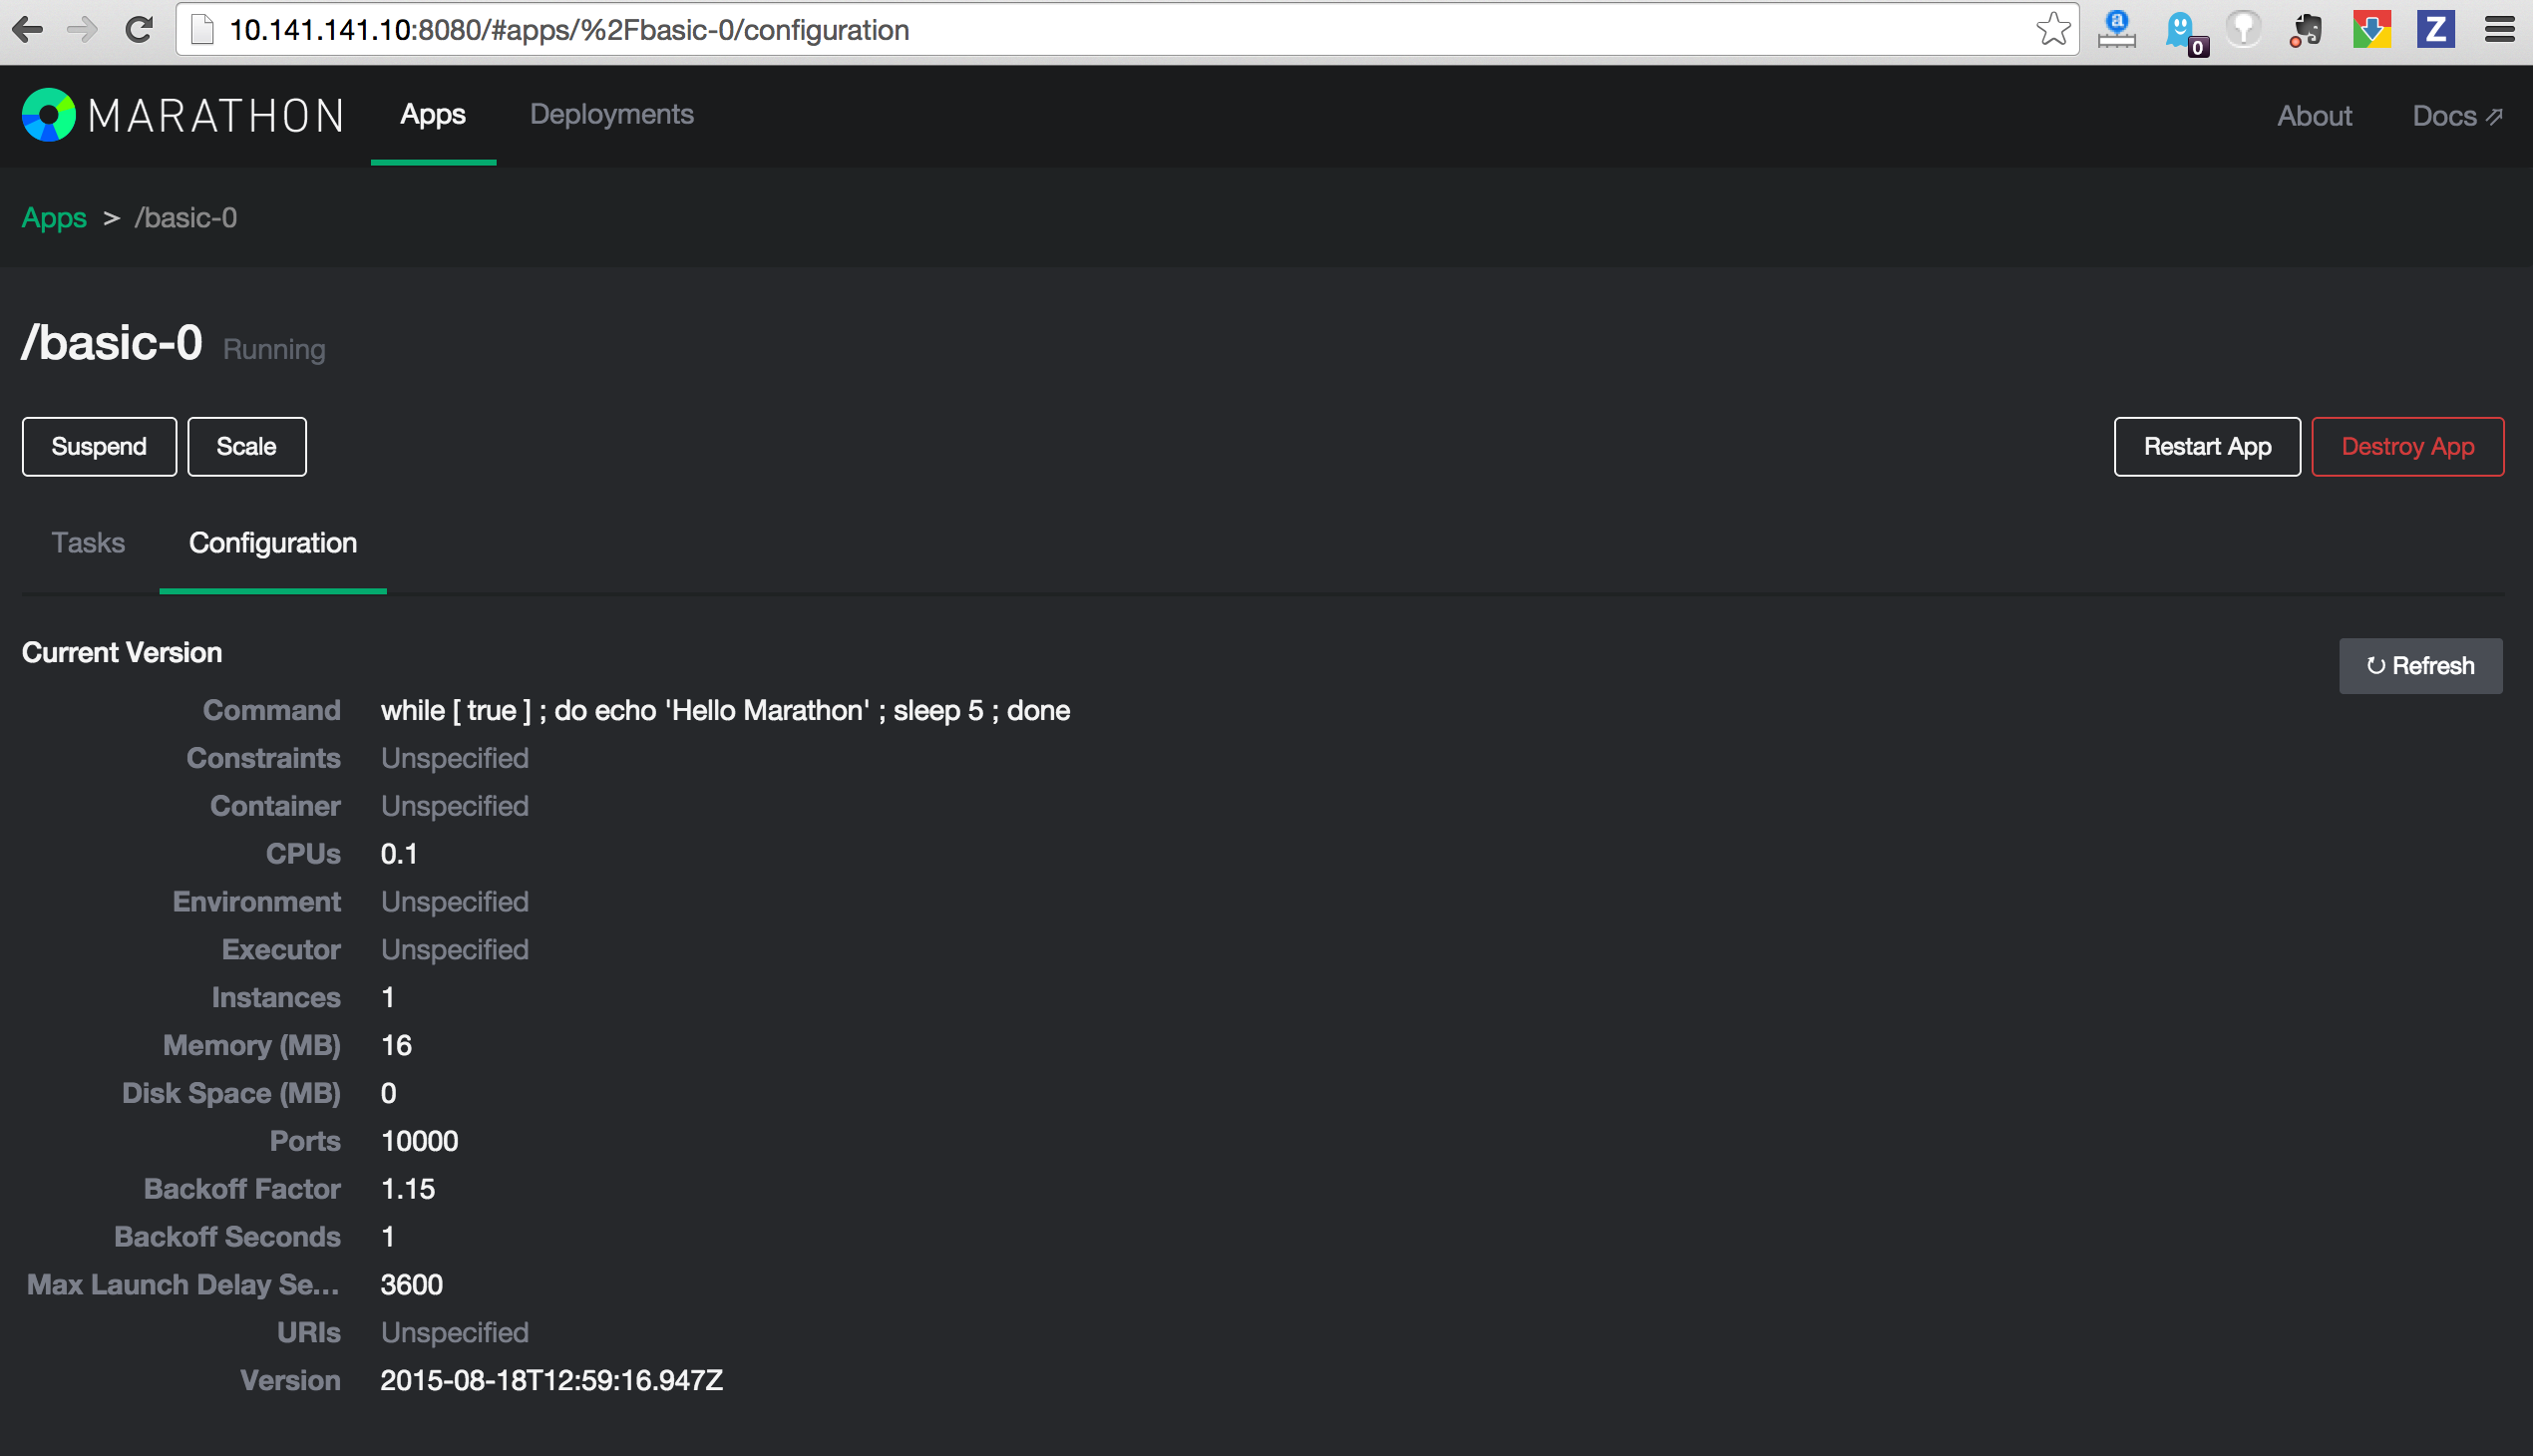The image size is (2533, 1456).
Task: Open the blue Z extension icon
Action: [2435, 29]
